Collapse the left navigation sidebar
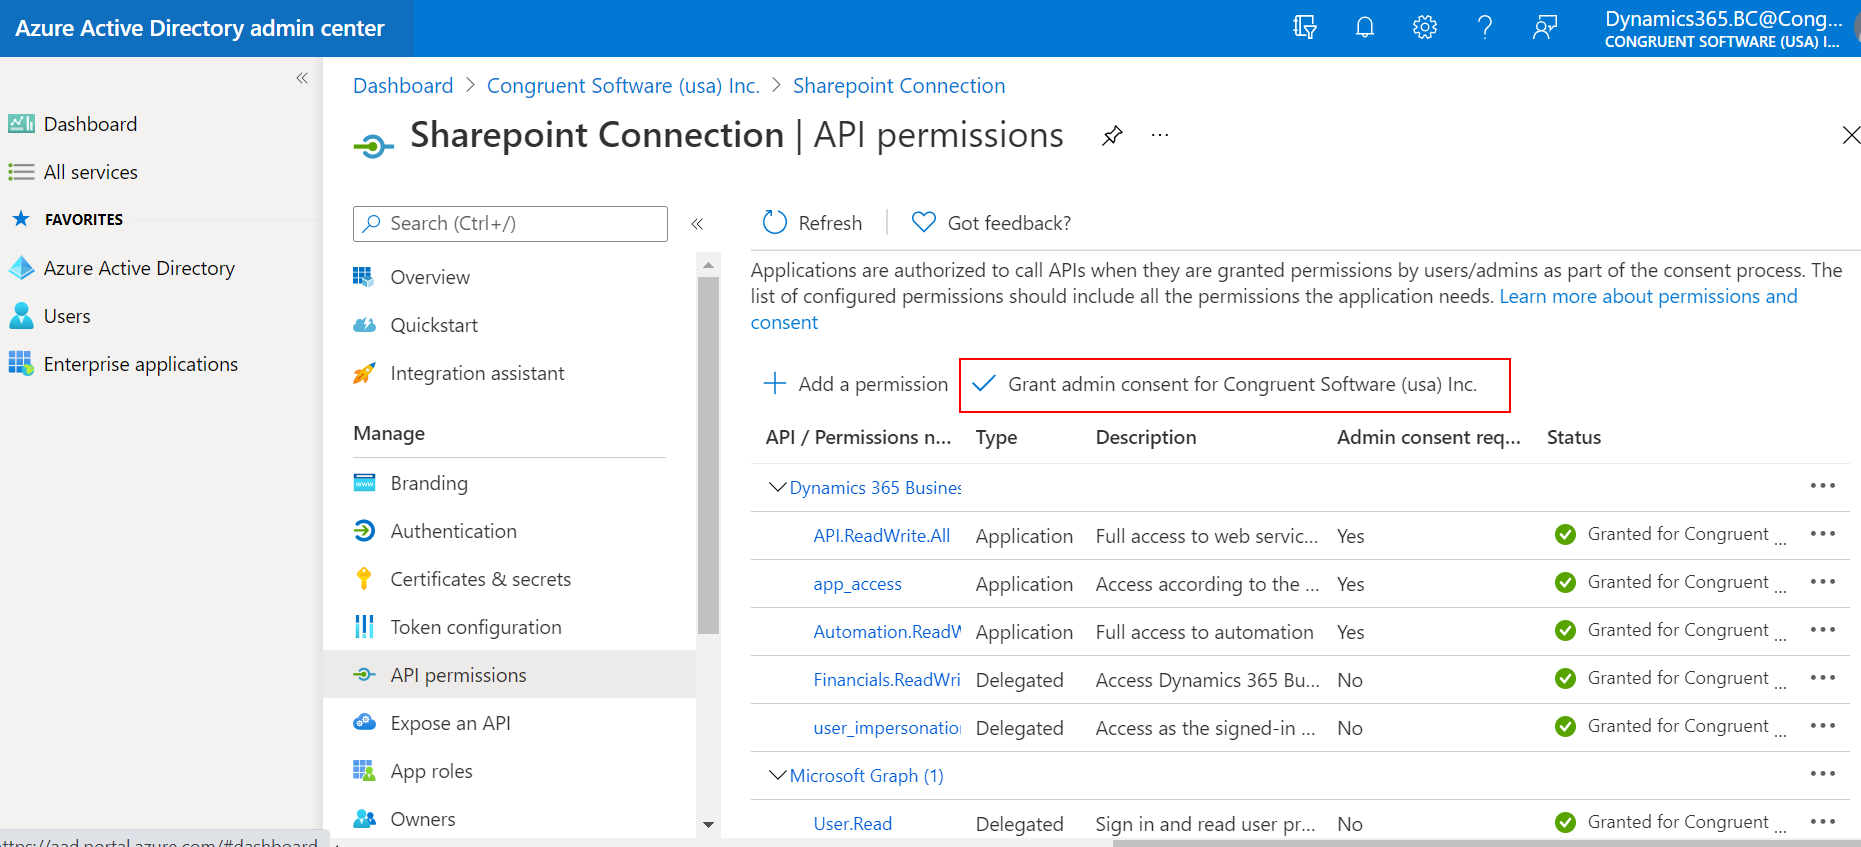1861x847 pixels. tap(302, 78)
